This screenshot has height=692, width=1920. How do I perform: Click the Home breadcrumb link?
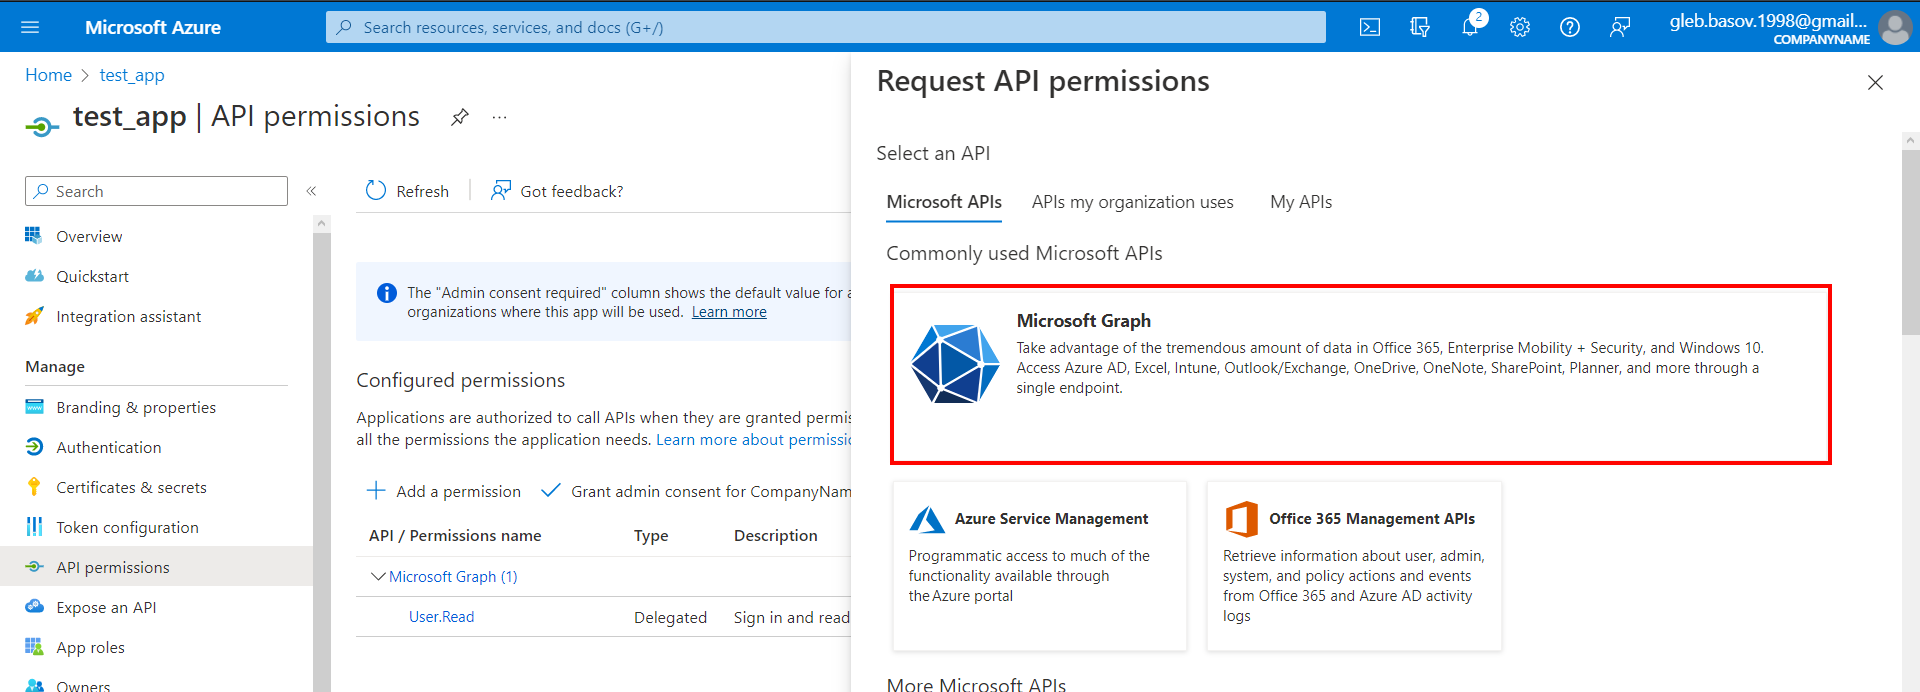pyautogui.click(x=48, y=75)
